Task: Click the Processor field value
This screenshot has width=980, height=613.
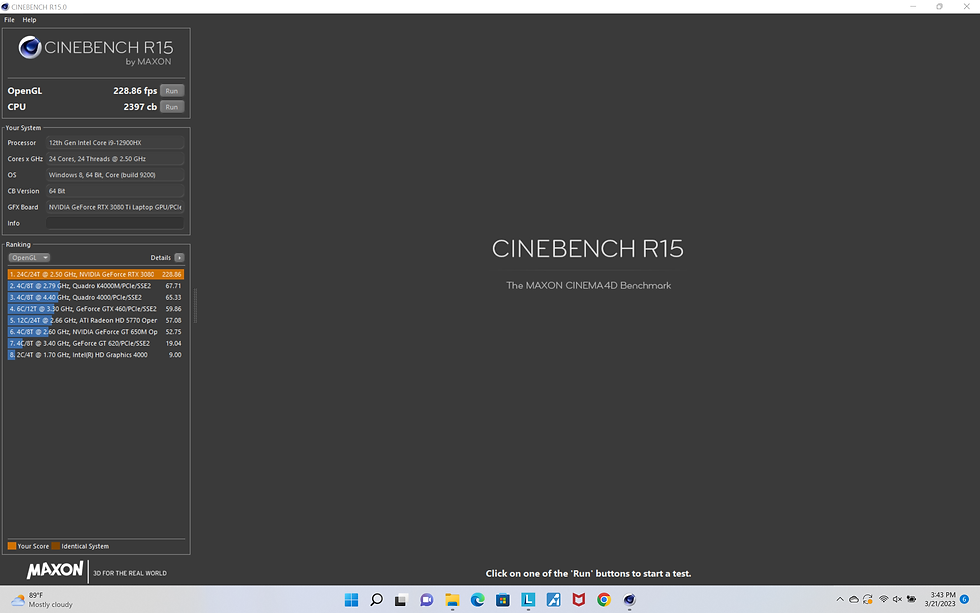Action: [115, 142]
